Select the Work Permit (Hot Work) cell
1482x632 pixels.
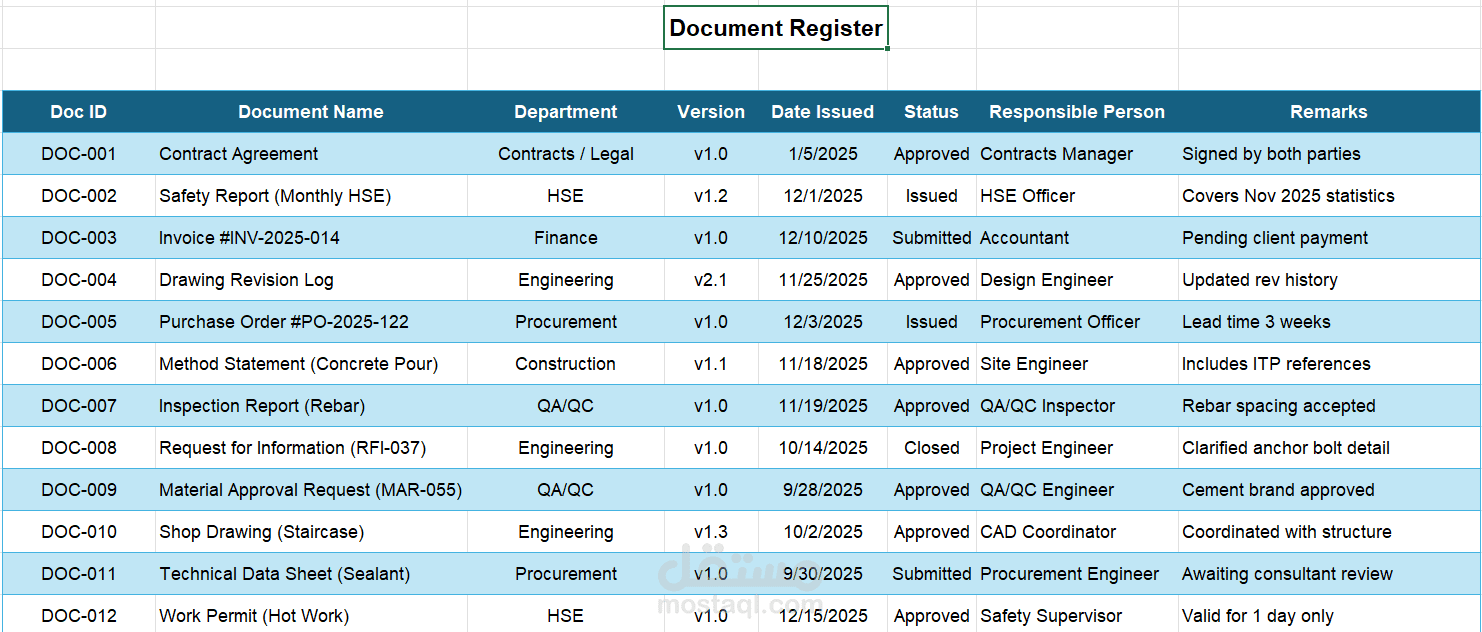(311, 614)
